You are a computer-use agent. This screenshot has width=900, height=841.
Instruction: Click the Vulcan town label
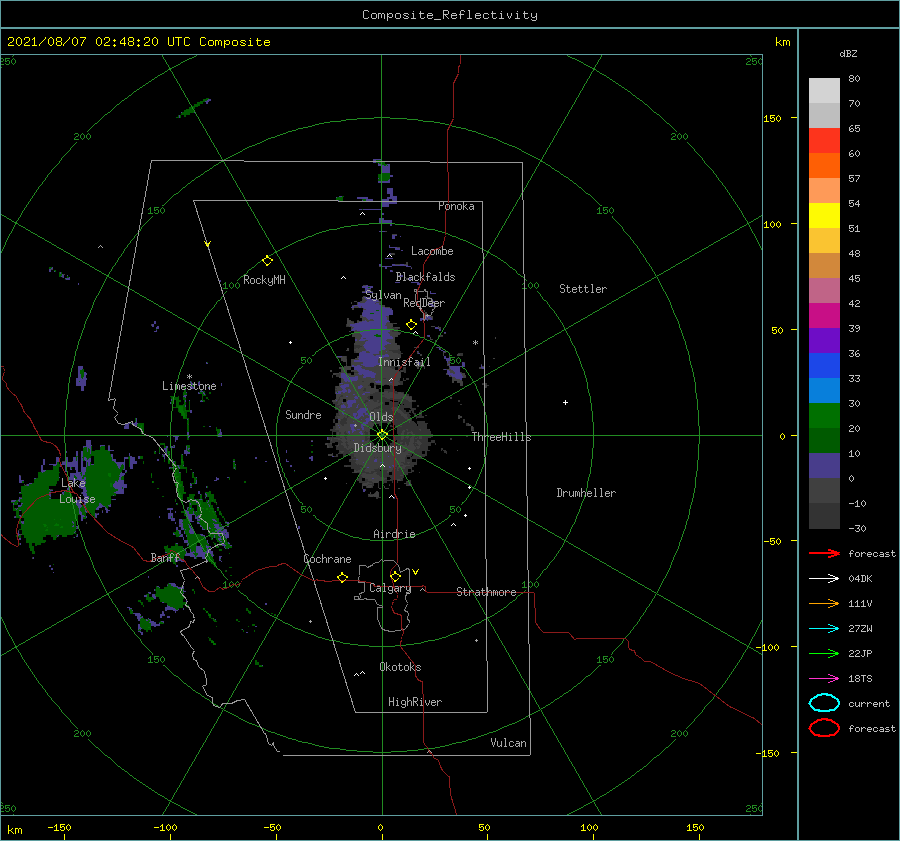click(509, 743)
